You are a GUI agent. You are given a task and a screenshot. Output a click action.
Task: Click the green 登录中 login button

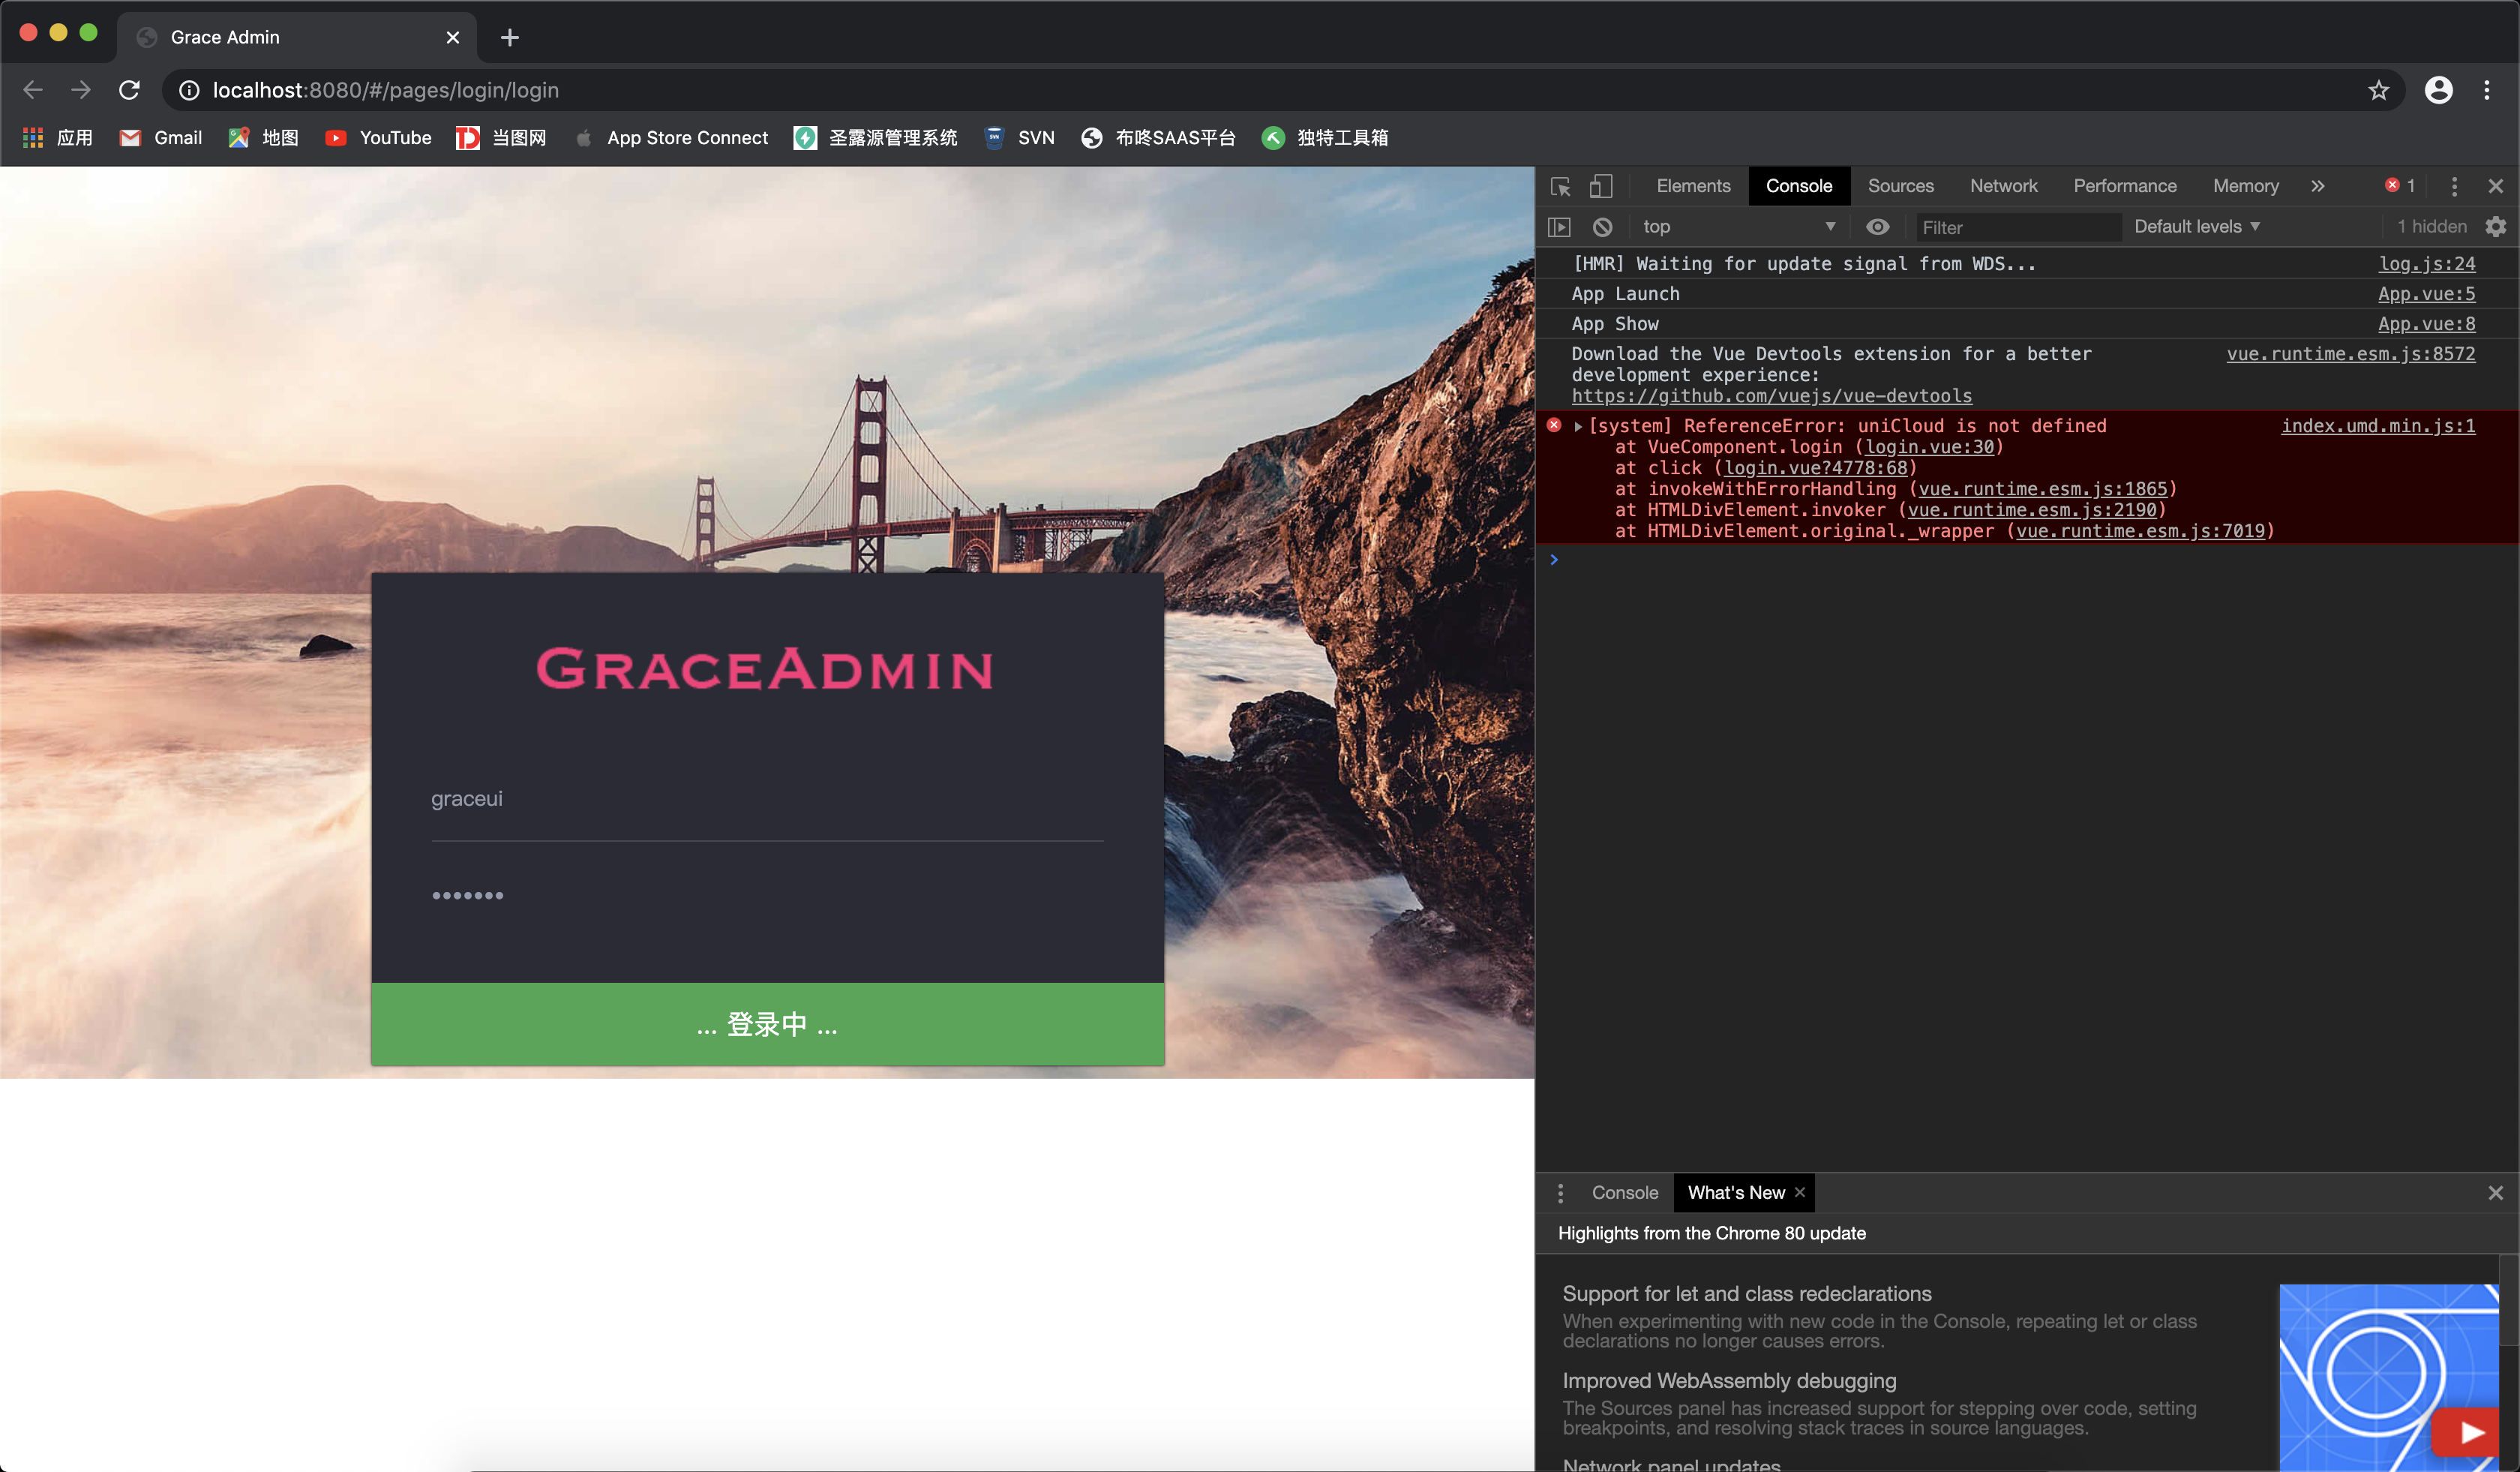767,1024
